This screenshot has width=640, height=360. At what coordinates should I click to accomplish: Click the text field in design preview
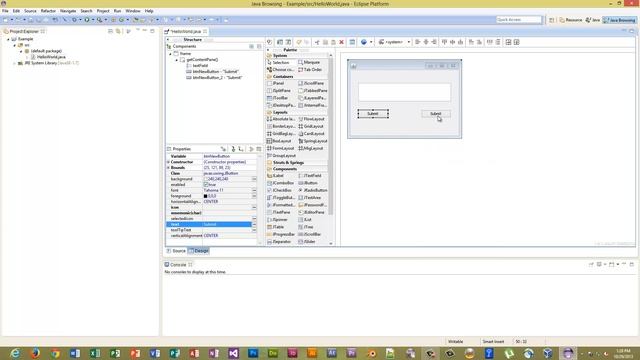coord(404,92)
